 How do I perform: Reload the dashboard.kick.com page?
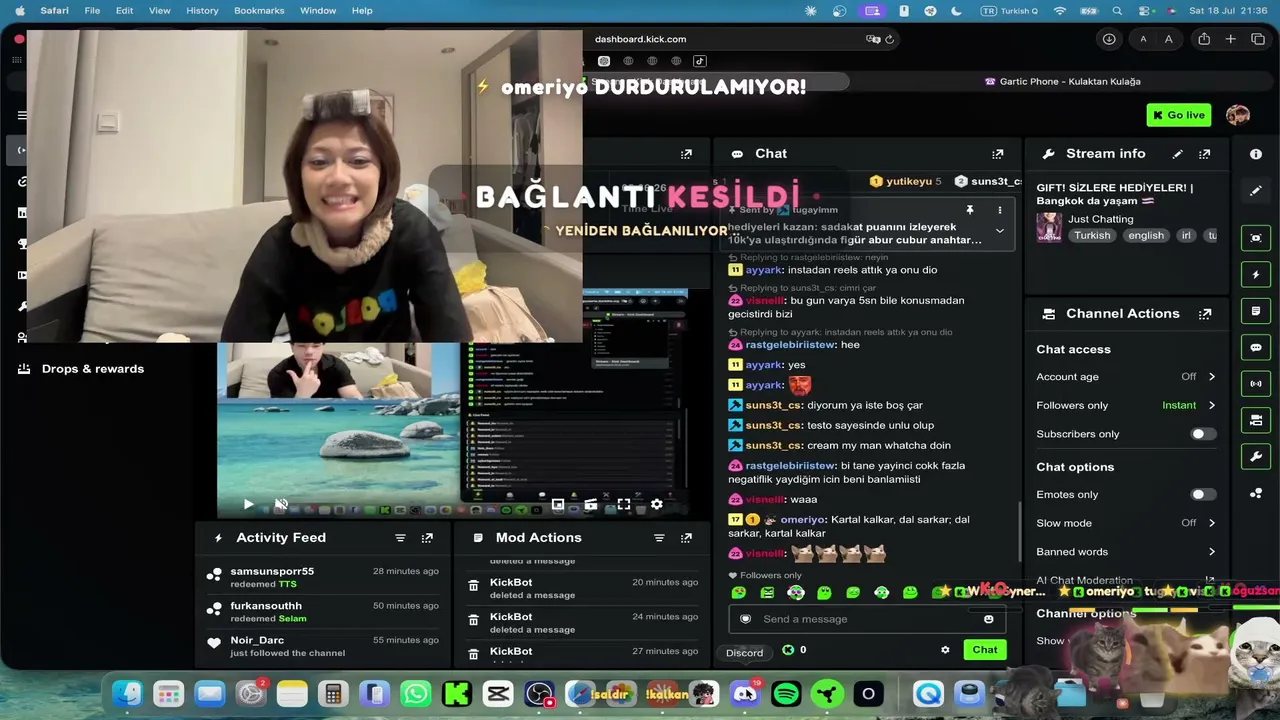point(889,39)
